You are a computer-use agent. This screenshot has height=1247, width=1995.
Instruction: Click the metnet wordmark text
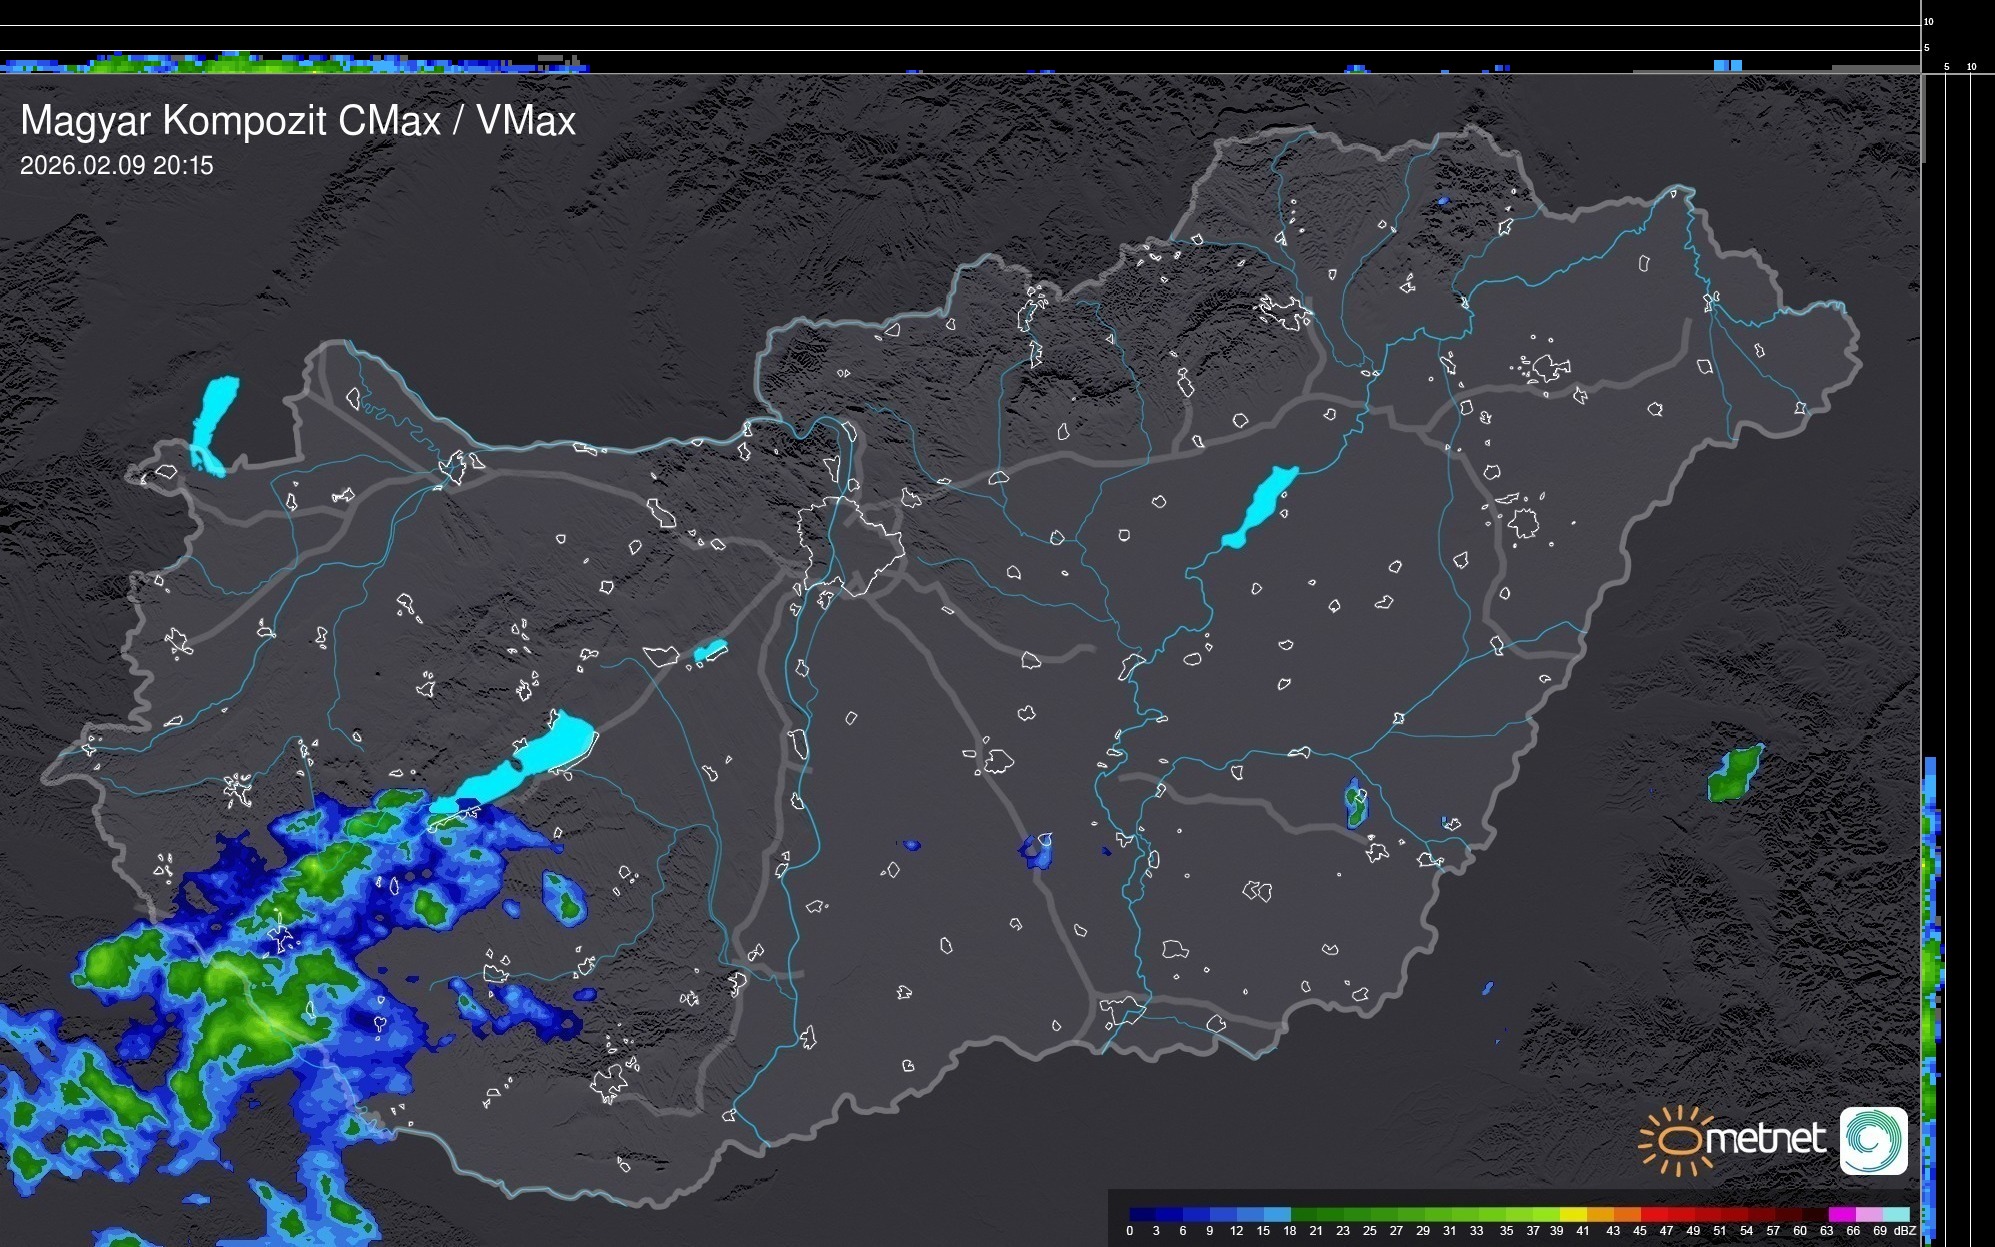1766,1140
